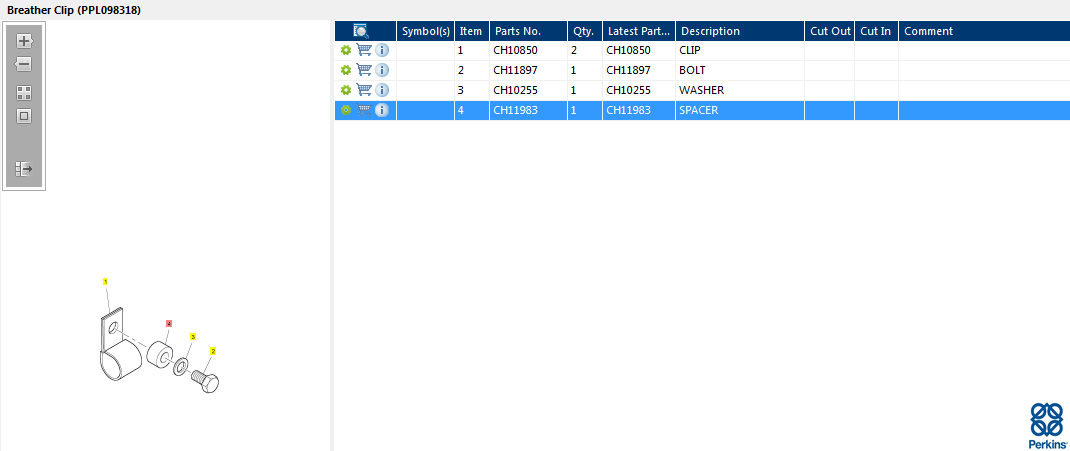The width and height of the screenshot is (1070, 451).
Task: Select callout 3 near the washer
Action: coord(193,336)
